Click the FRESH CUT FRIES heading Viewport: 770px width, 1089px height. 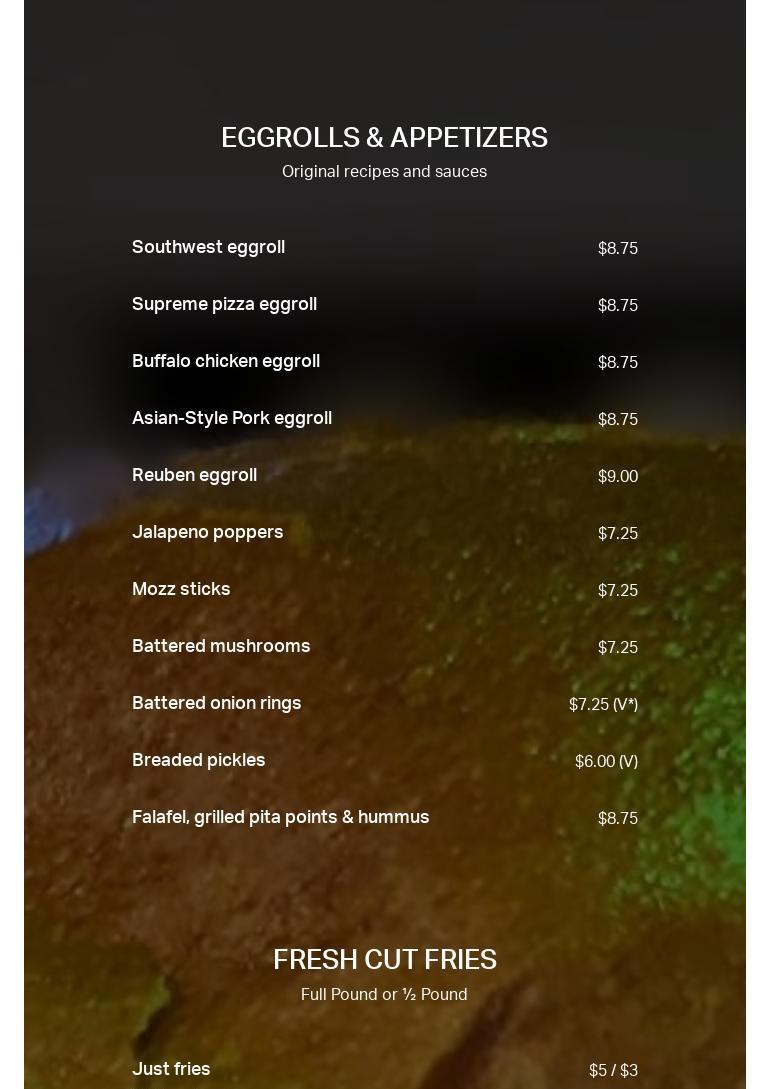pos(385,960)
